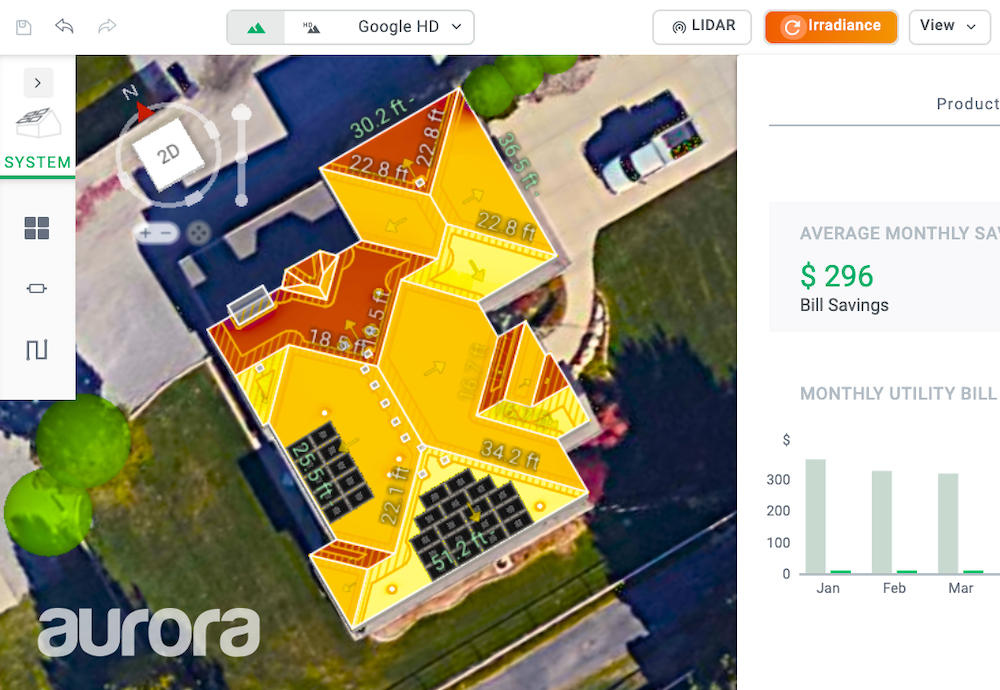Click the AVERAGE MONTHLY heading
This screenshot has width=1000, height=690.
click(899, 233)
